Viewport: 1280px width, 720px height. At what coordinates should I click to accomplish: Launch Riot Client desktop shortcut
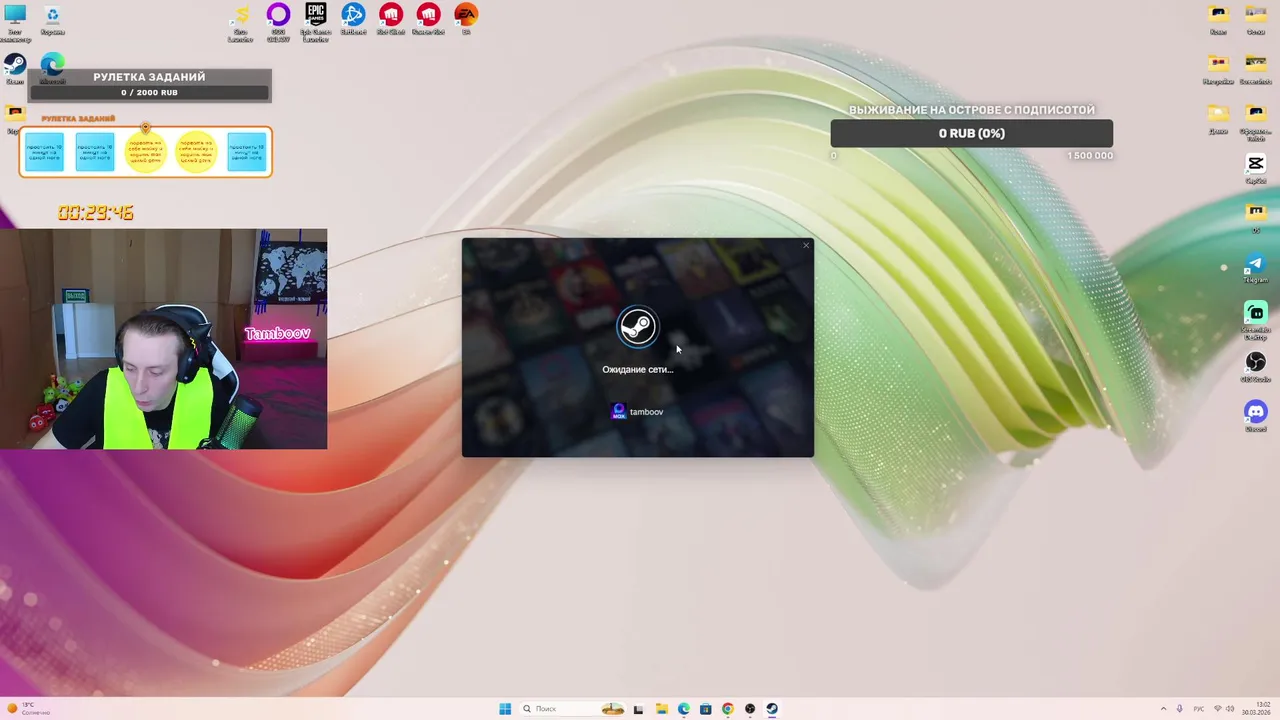coord(391,18)
